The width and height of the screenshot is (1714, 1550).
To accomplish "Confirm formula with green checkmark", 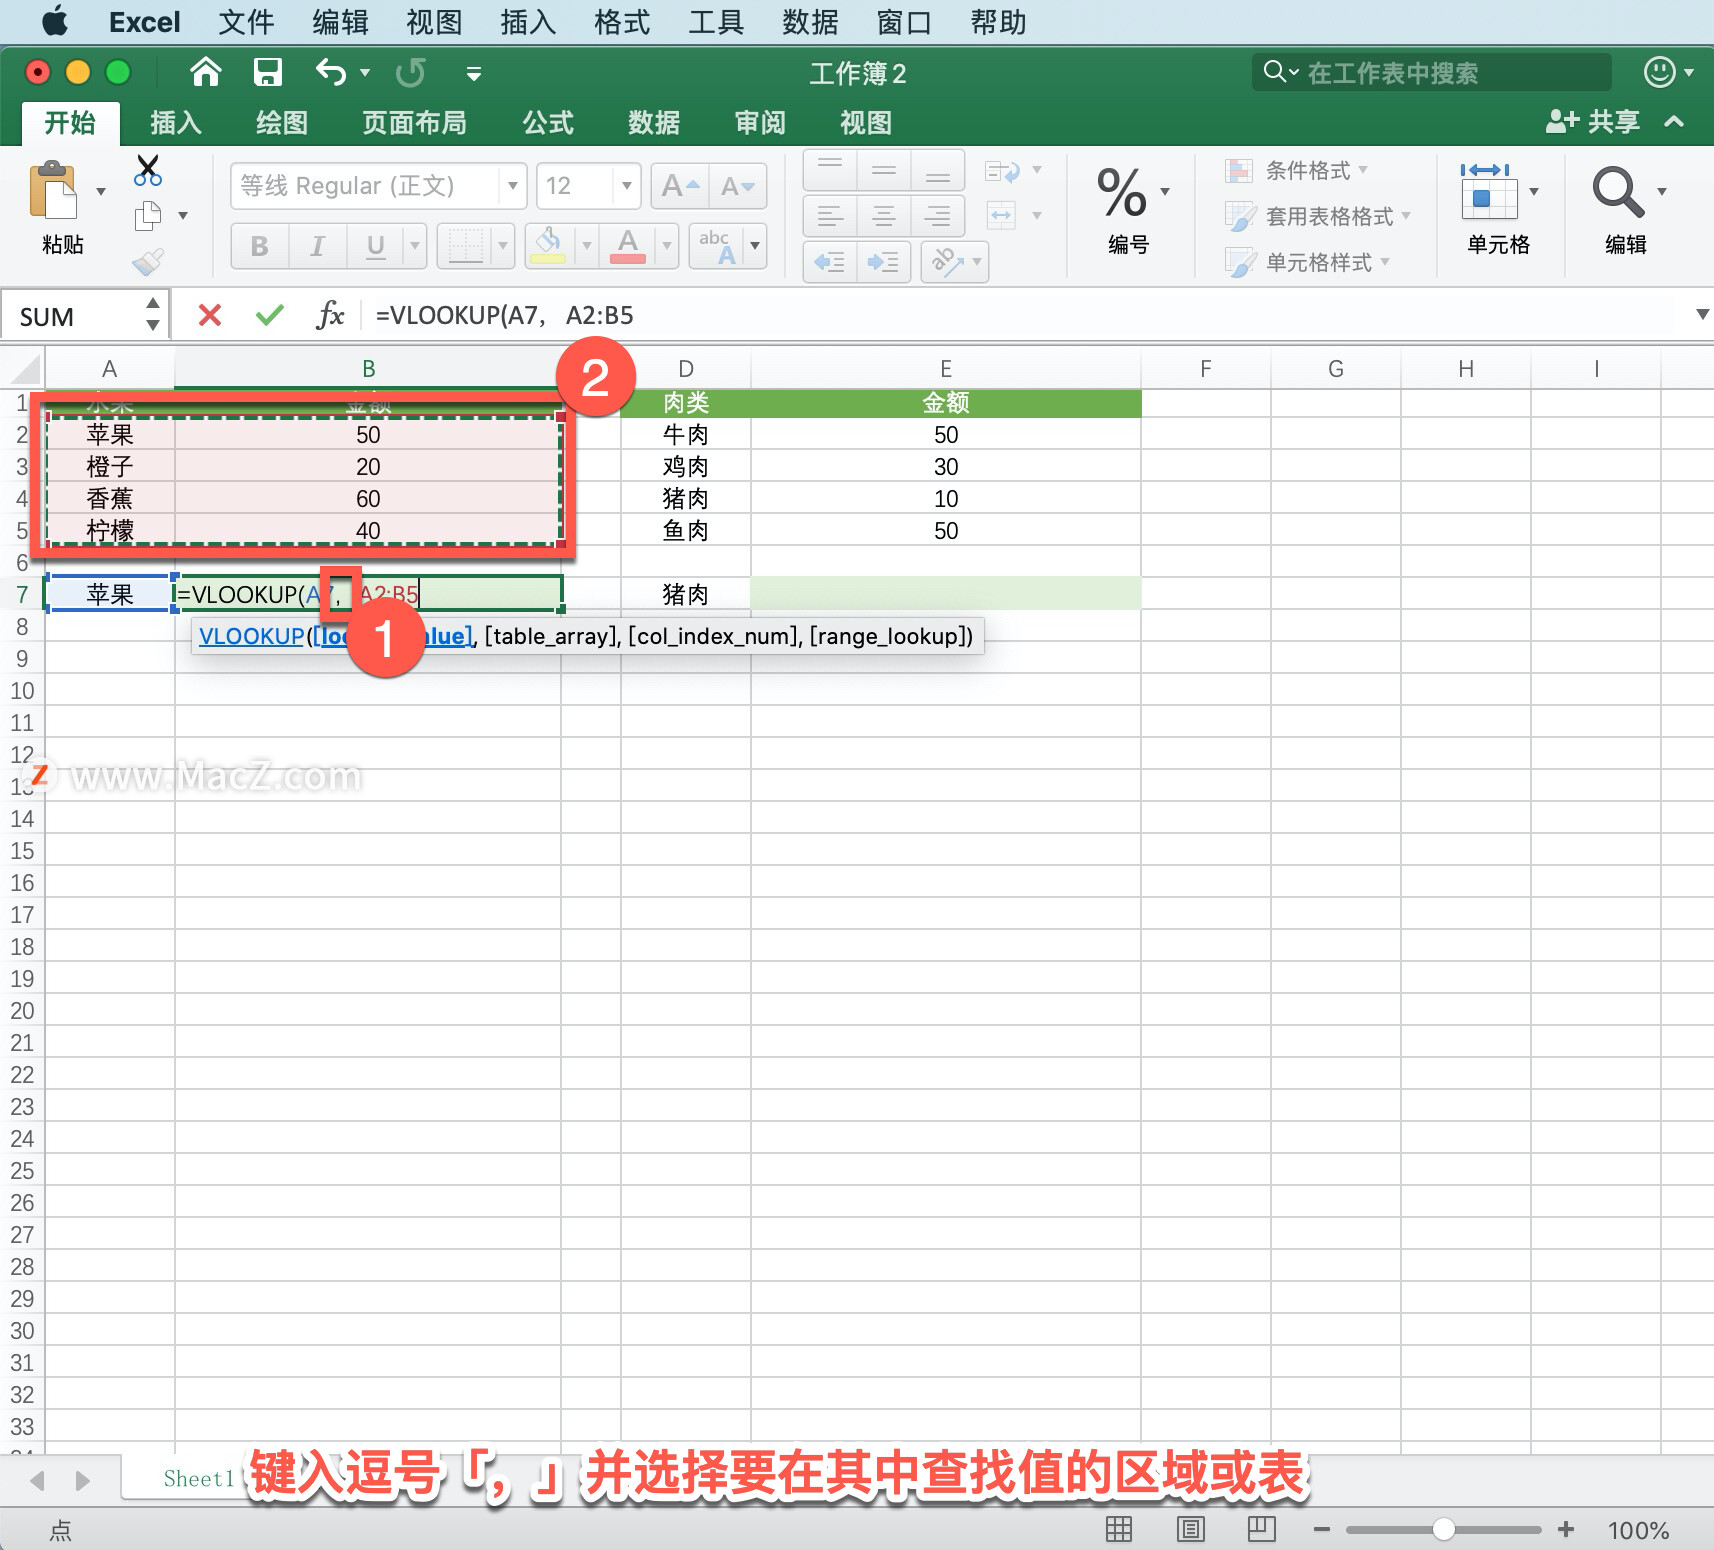I will [270, 316].
